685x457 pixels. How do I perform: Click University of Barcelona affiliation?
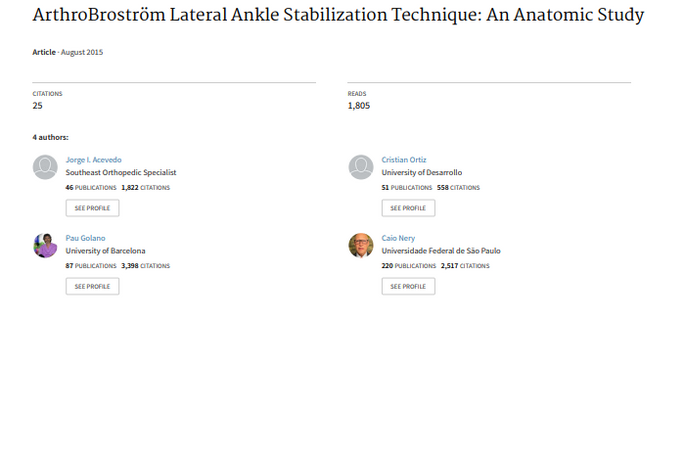pos(105,251)
